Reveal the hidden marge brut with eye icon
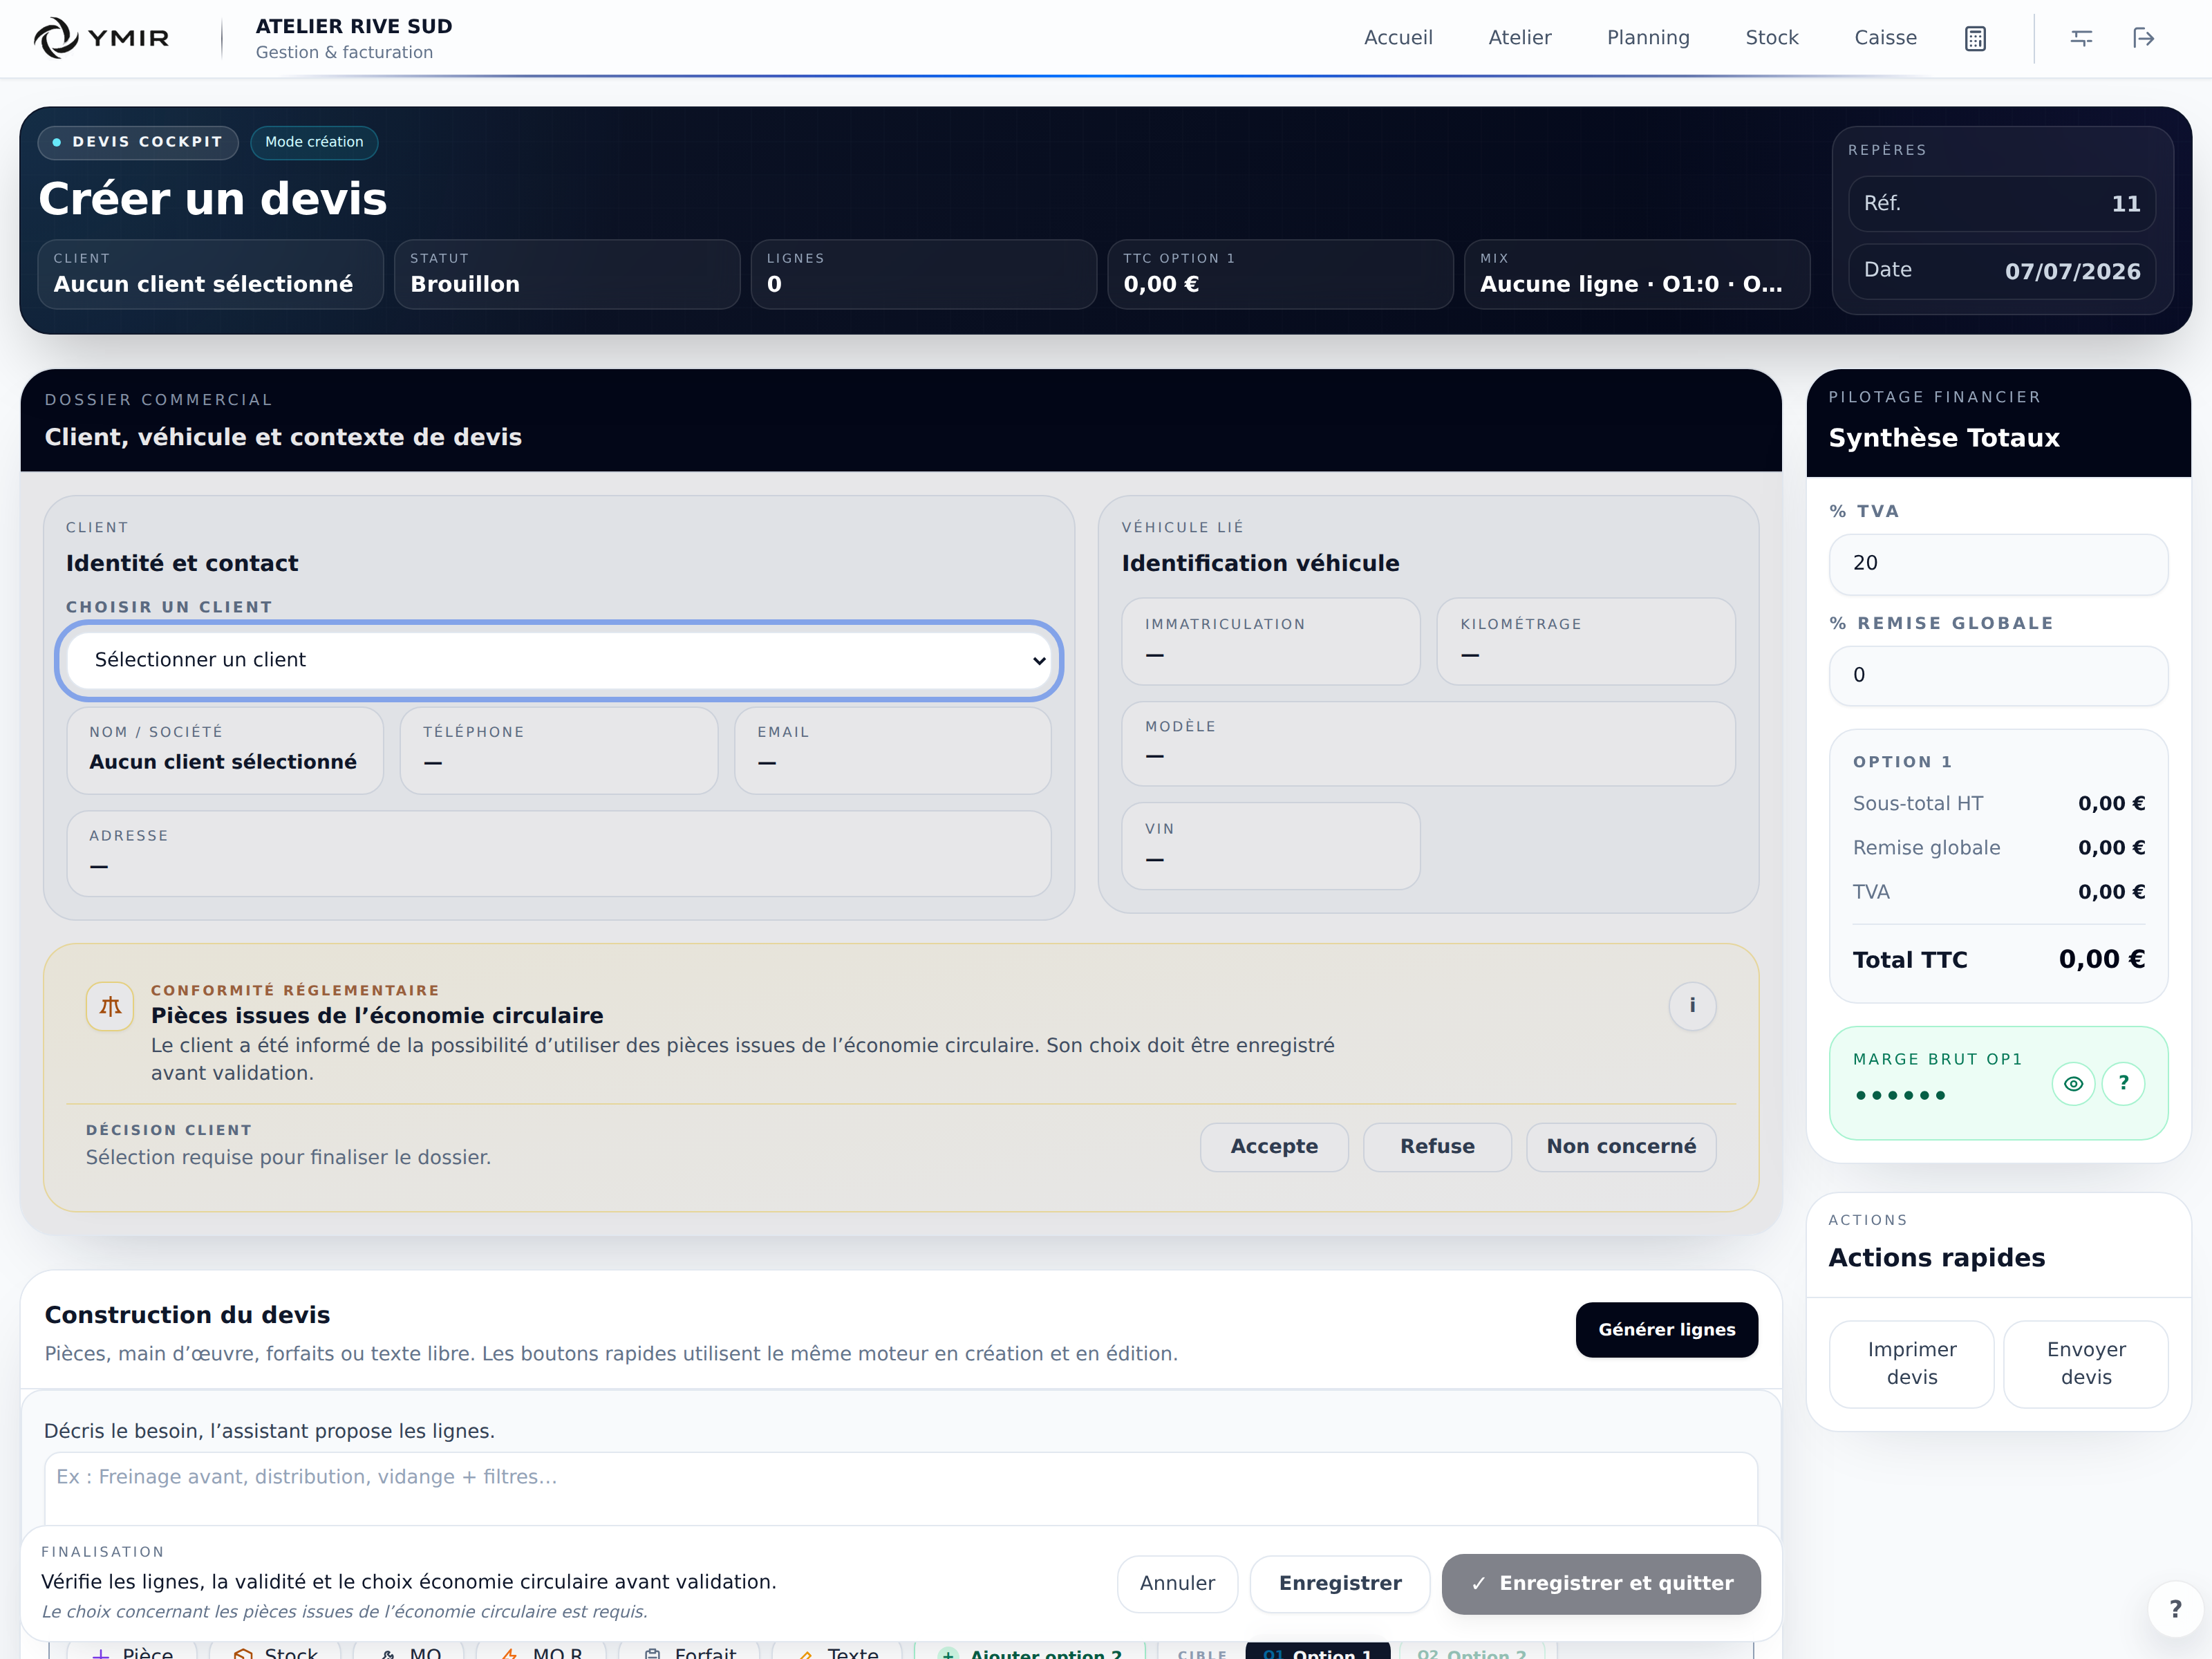 [2073, 1083]
